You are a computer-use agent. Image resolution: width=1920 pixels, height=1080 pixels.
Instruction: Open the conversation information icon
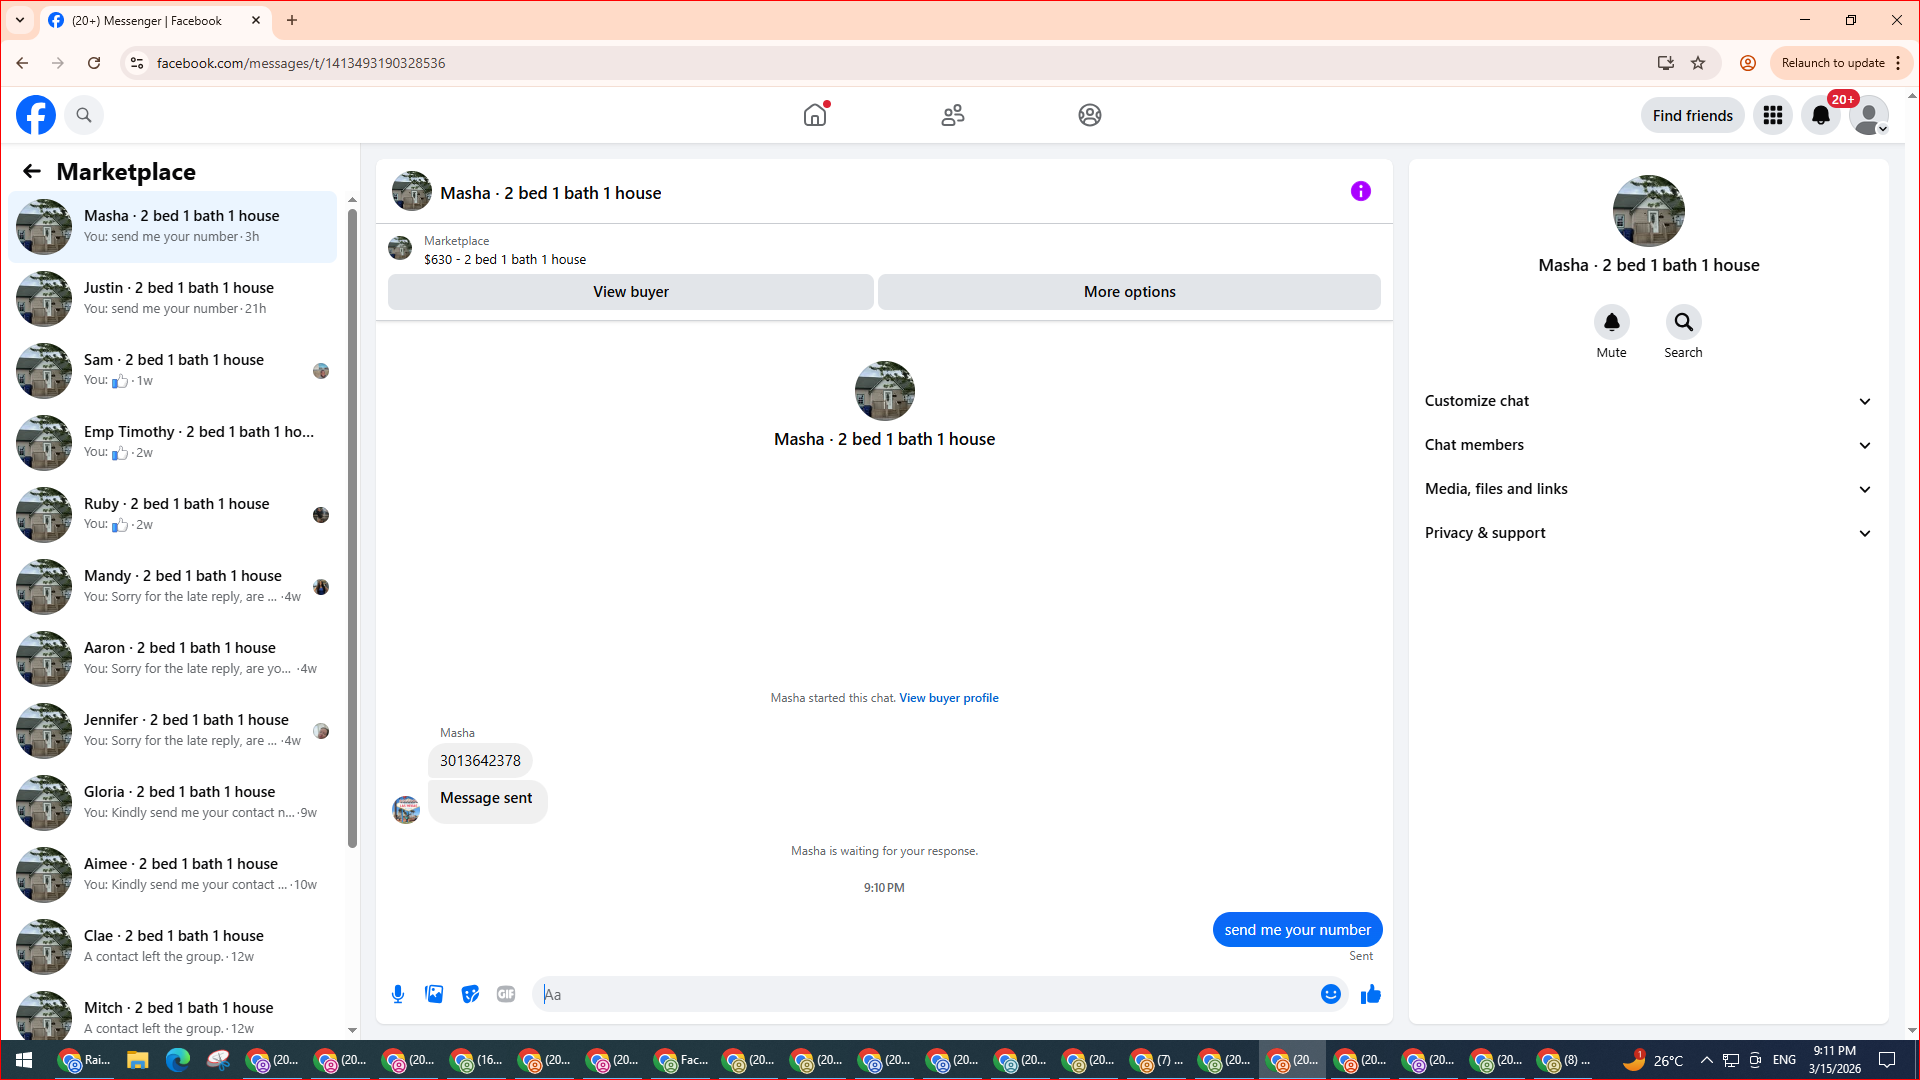point(1361,191)
